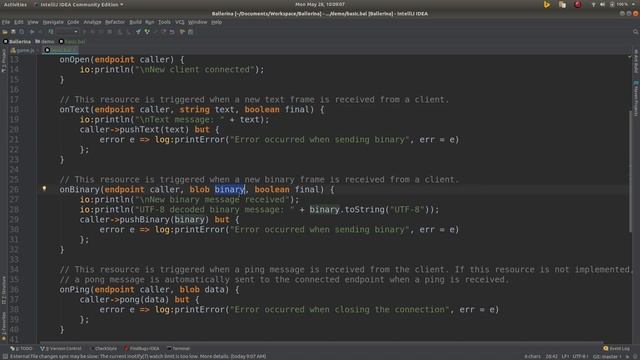Click the VCS update project icon

[138, 32]
